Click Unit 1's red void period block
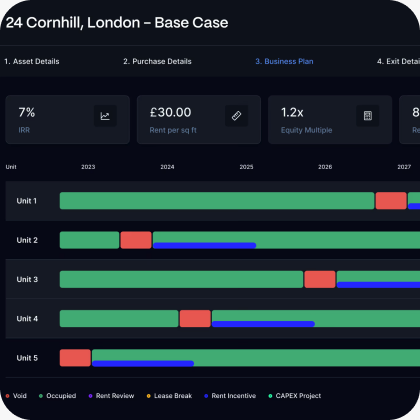This screenshot has width=420, height=420. (391, 201)
